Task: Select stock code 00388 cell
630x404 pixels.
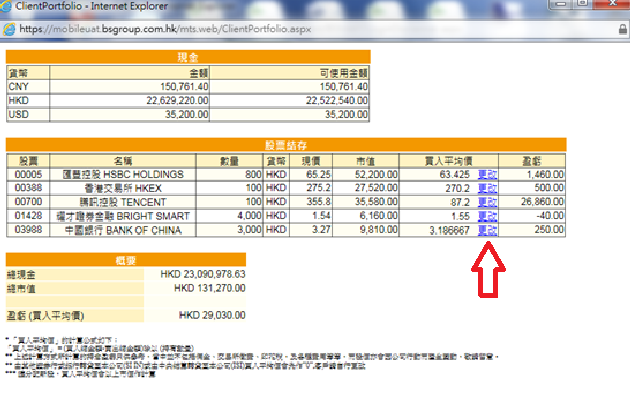Action: coord(28,188)
